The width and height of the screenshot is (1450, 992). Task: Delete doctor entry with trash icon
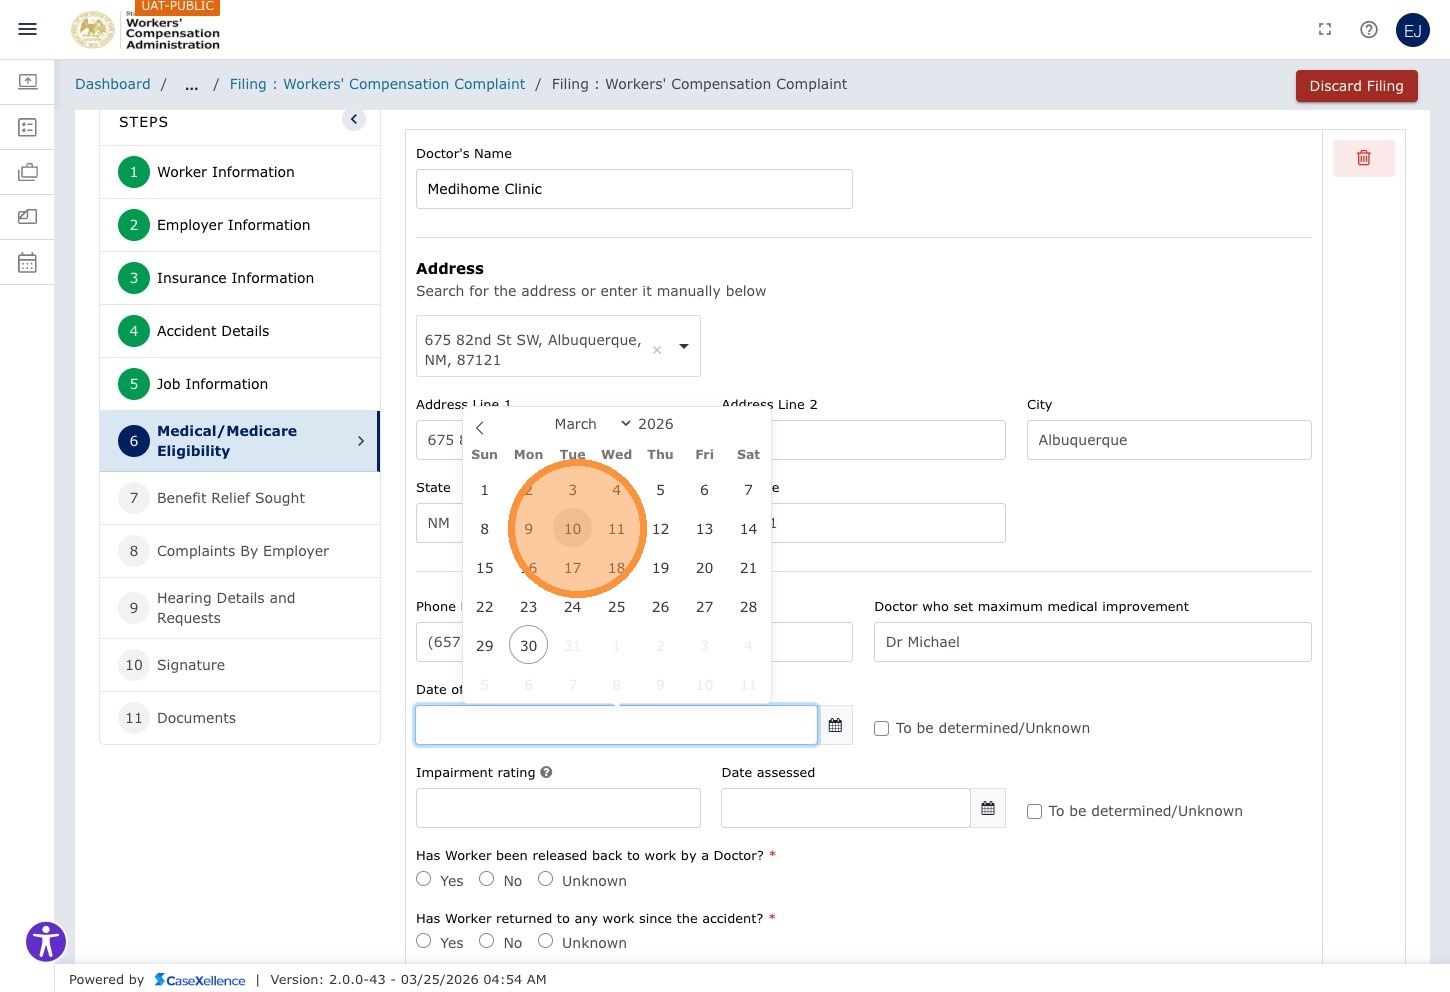[1363, 158]
